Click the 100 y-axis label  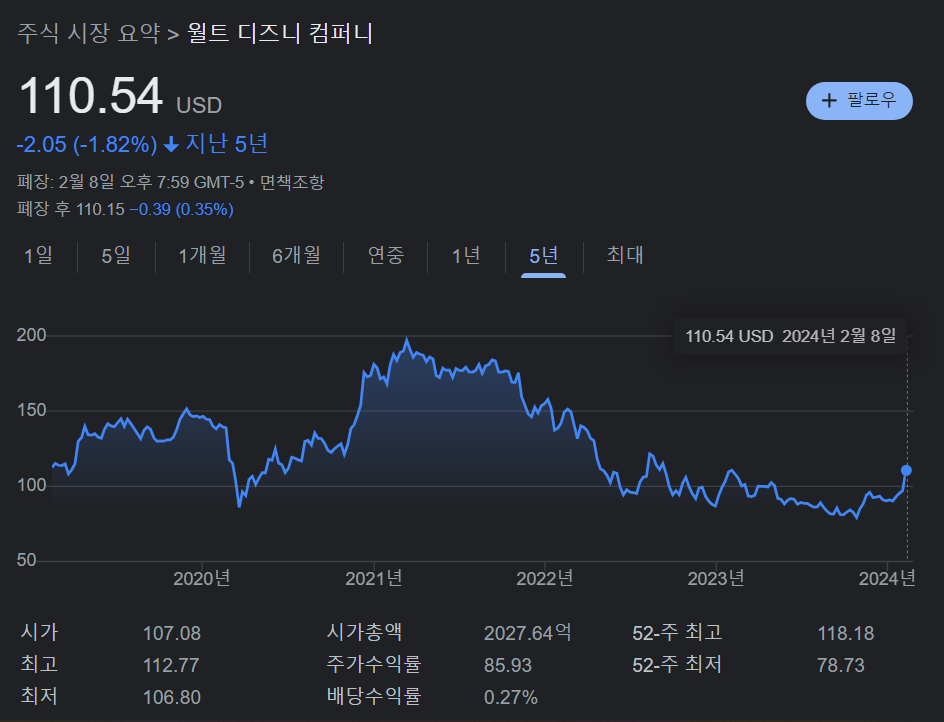pos(31,485)
